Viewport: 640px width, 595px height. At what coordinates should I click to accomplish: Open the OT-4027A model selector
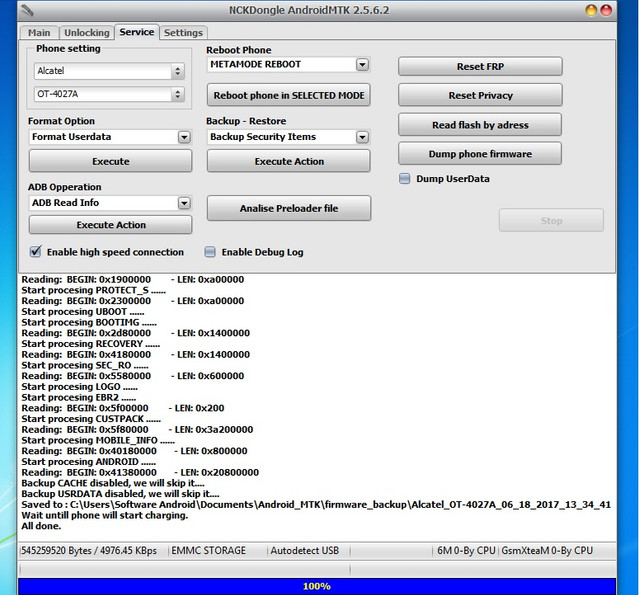(x=109, y=94)
